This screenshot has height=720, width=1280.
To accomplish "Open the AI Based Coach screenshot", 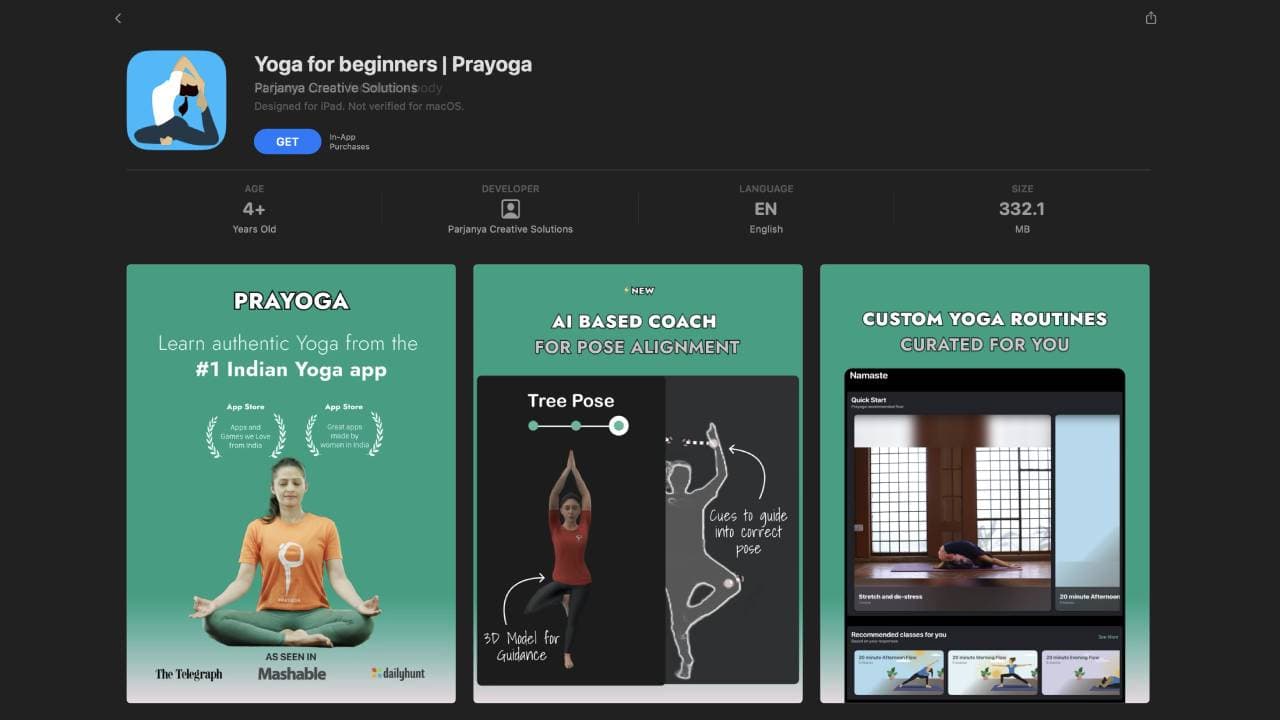I will coord(638,483).
